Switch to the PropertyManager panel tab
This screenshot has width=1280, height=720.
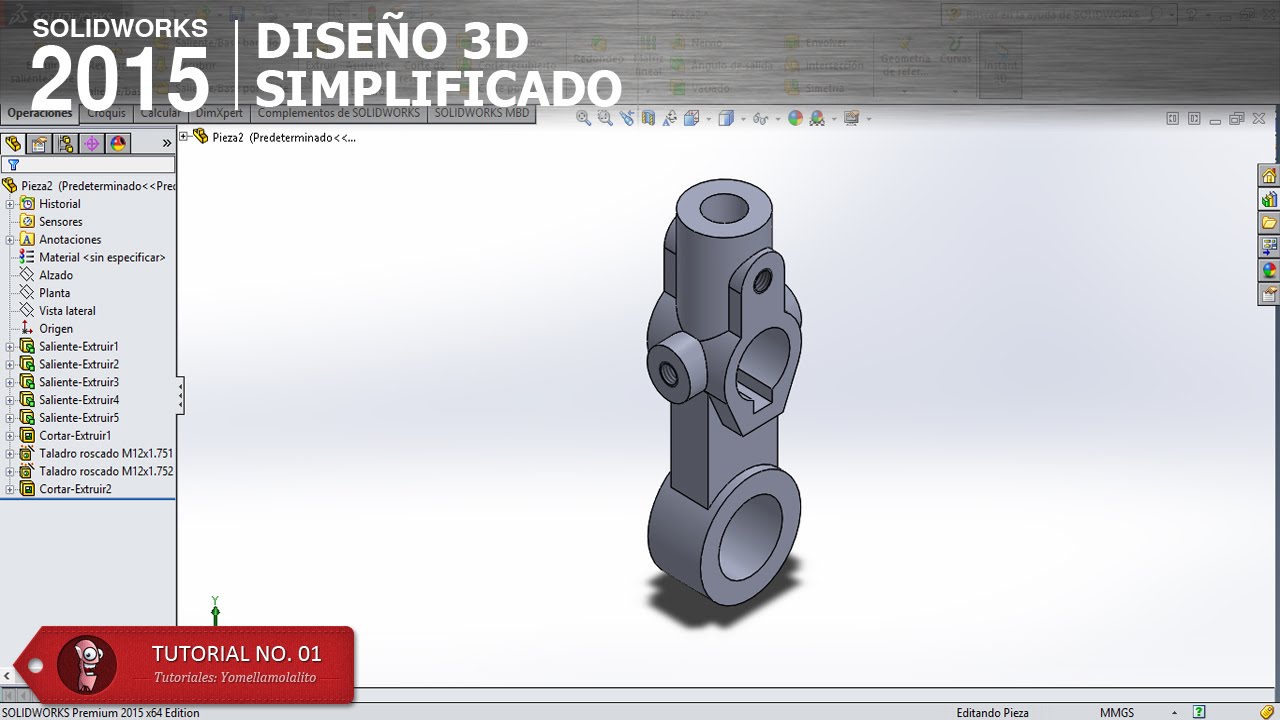tap(39, 143)
